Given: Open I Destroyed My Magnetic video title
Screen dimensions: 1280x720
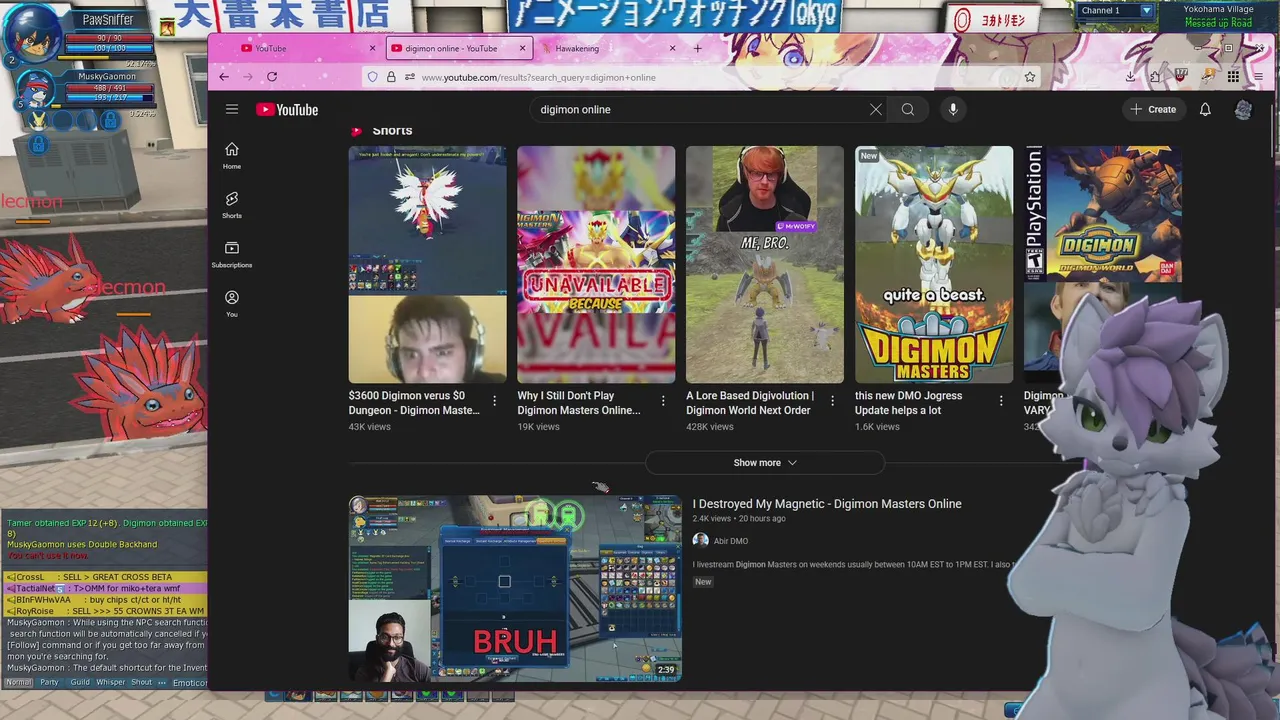Looking at the screenshot, I should (827, 504).
